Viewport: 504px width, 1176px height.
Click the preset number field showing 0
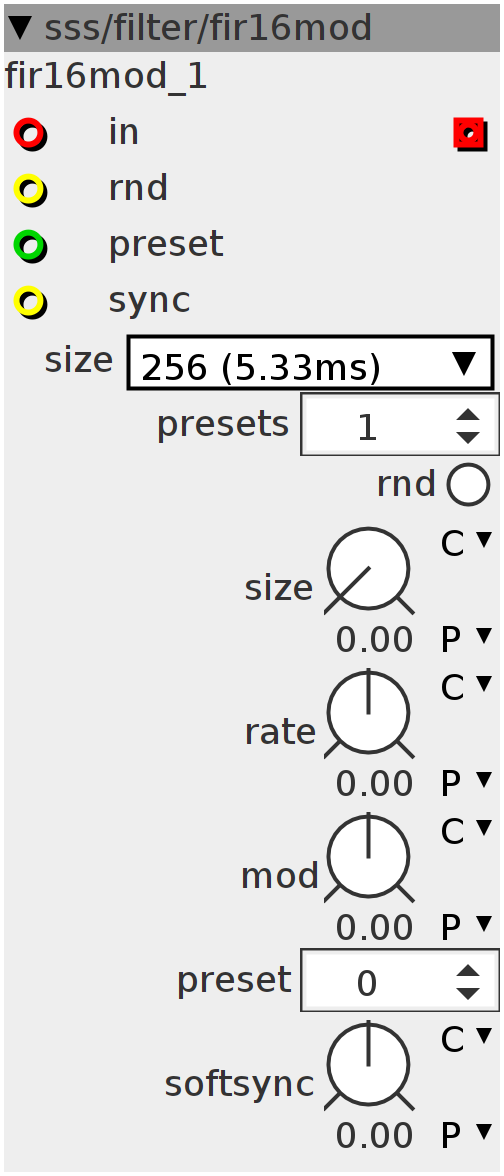pyautogui.click(x=375, y=980)
